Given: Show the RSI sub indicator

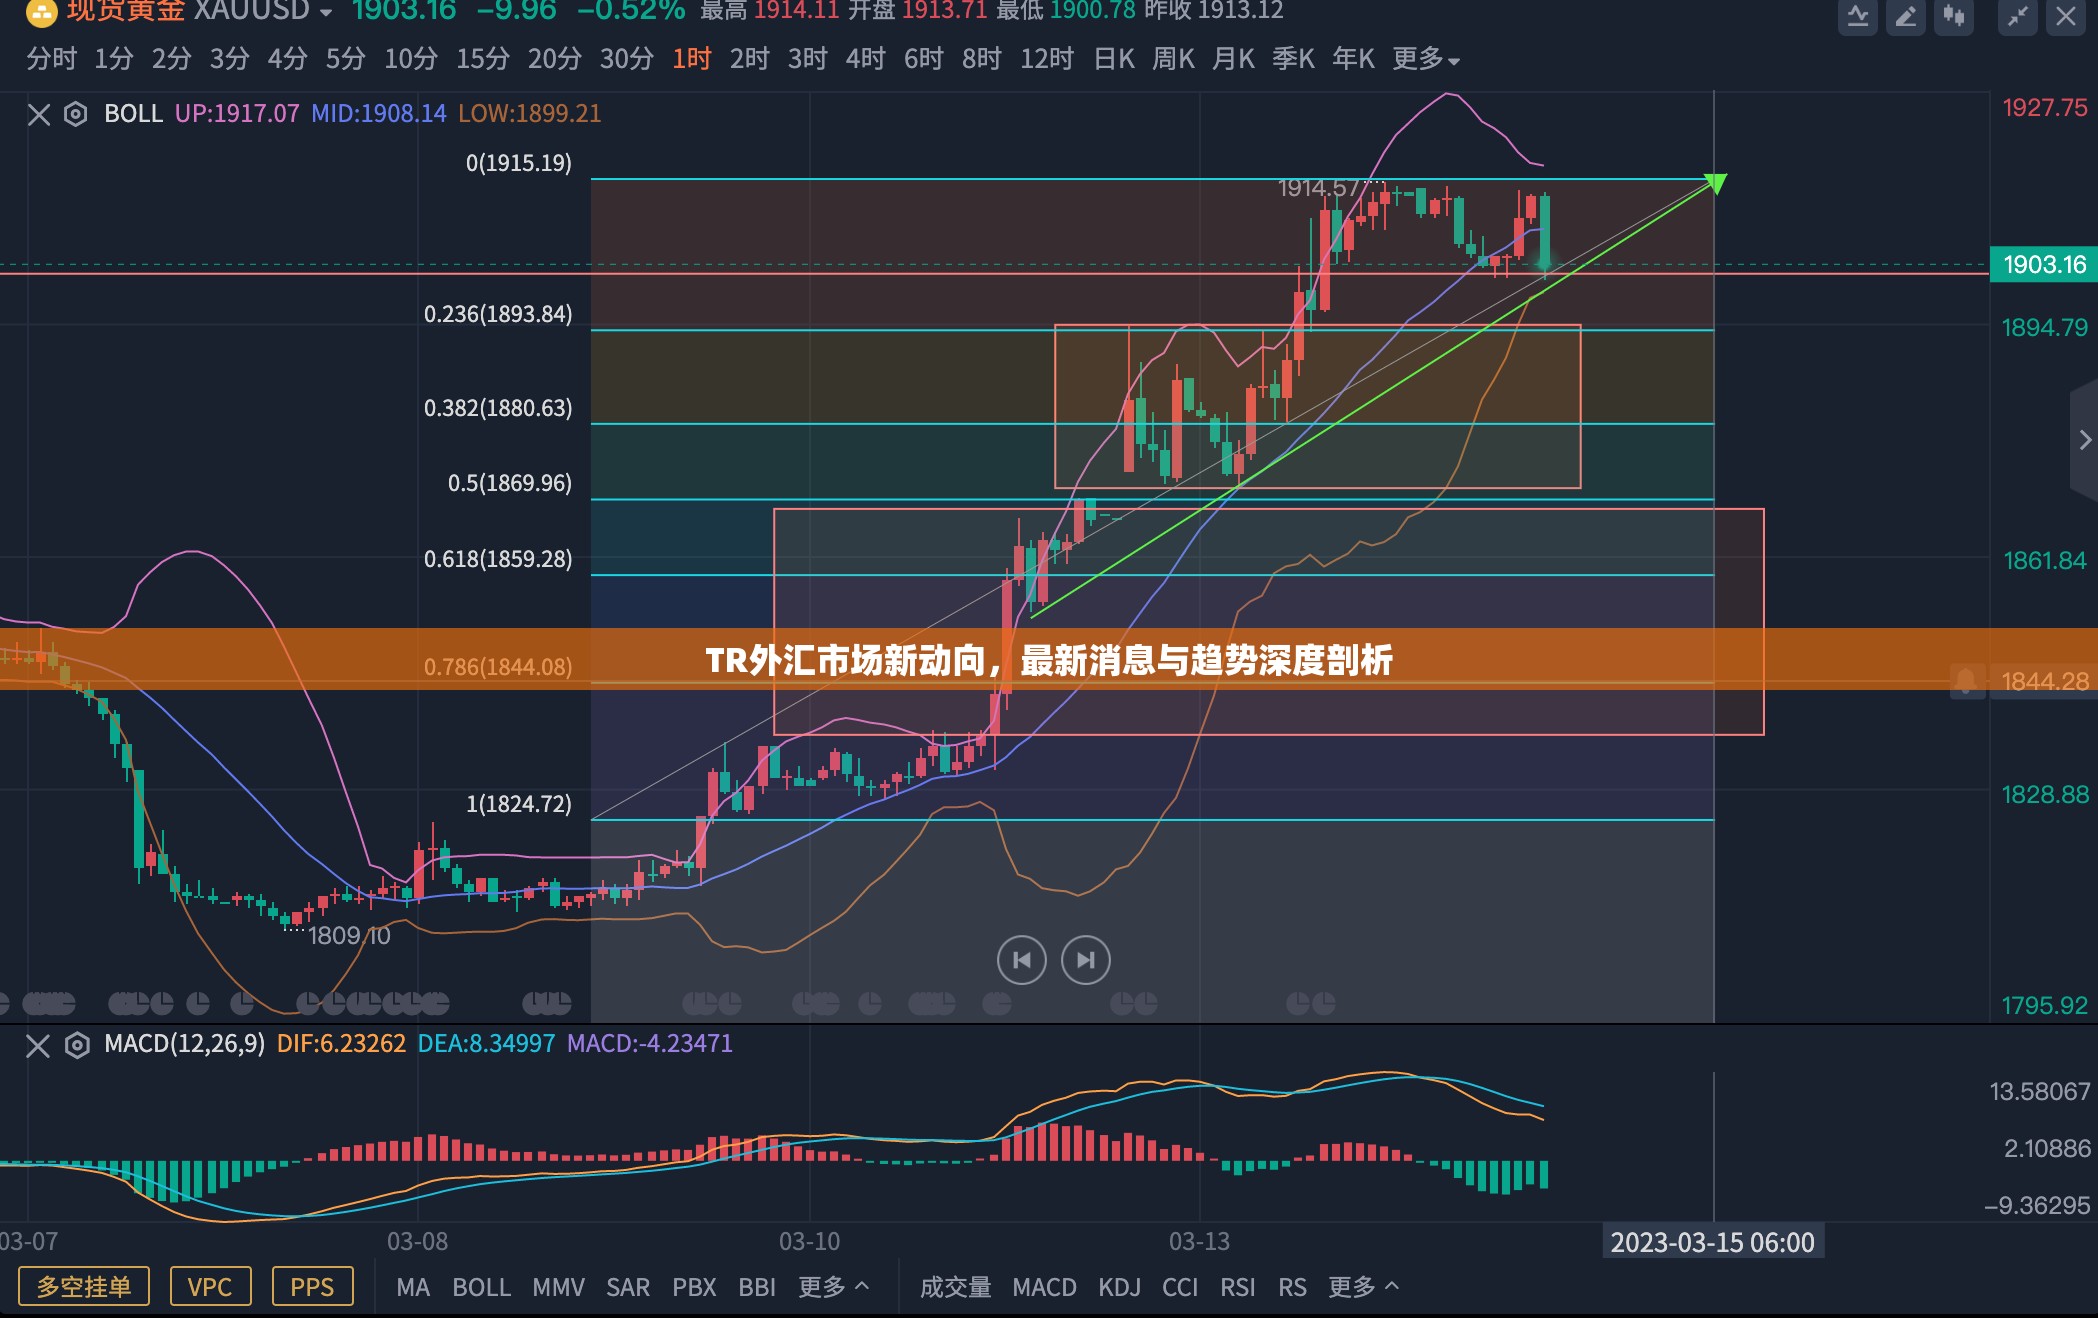Looking at the screenshot, I should click(1237, 1287).
